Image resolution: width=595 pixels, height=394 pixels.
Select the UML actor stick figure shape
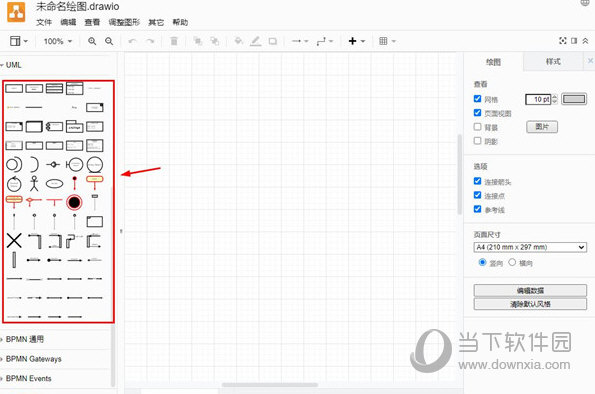[34, 183]
